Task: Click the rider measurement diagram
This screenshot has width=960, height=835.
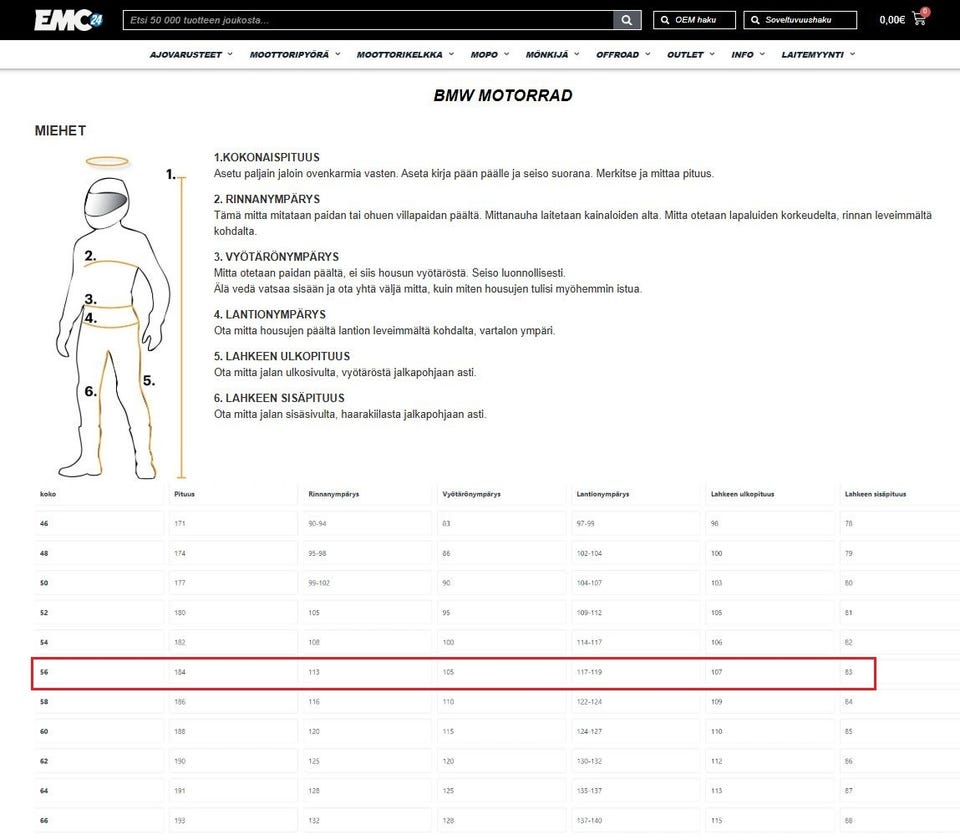Action: pyautogui.click(x=121, y=317)
